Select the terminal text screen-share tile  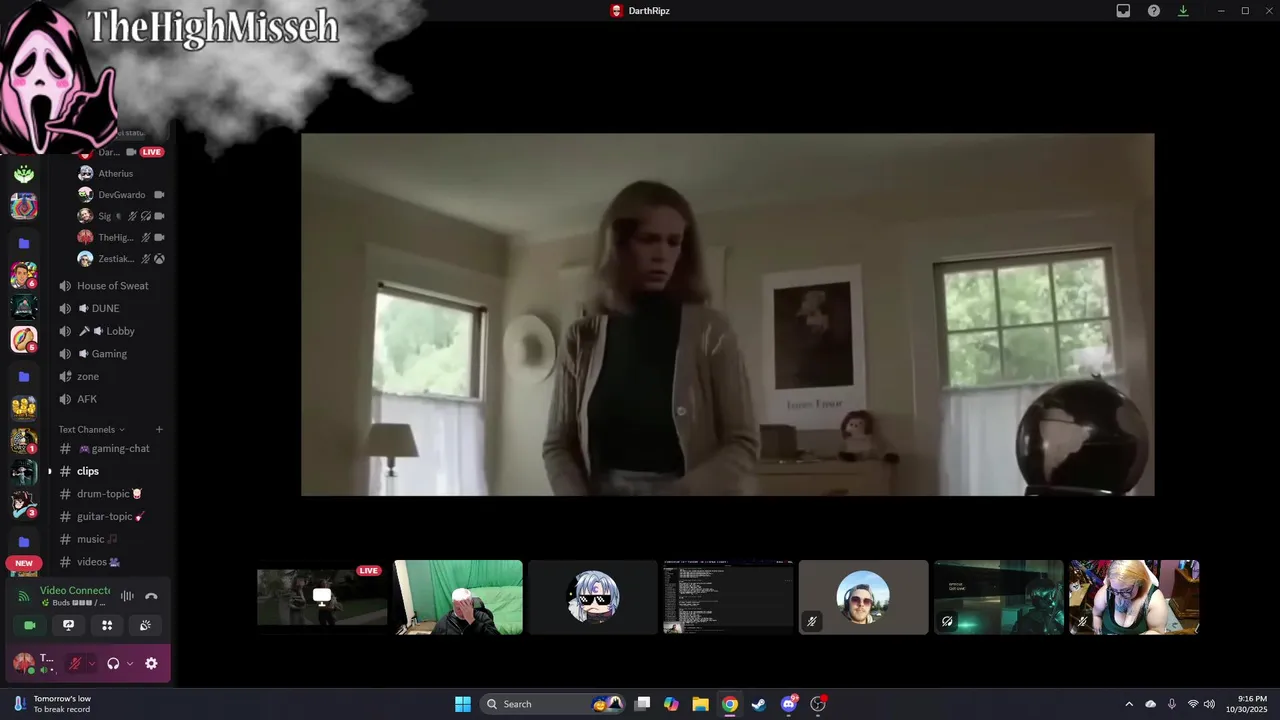pos(728,597)
